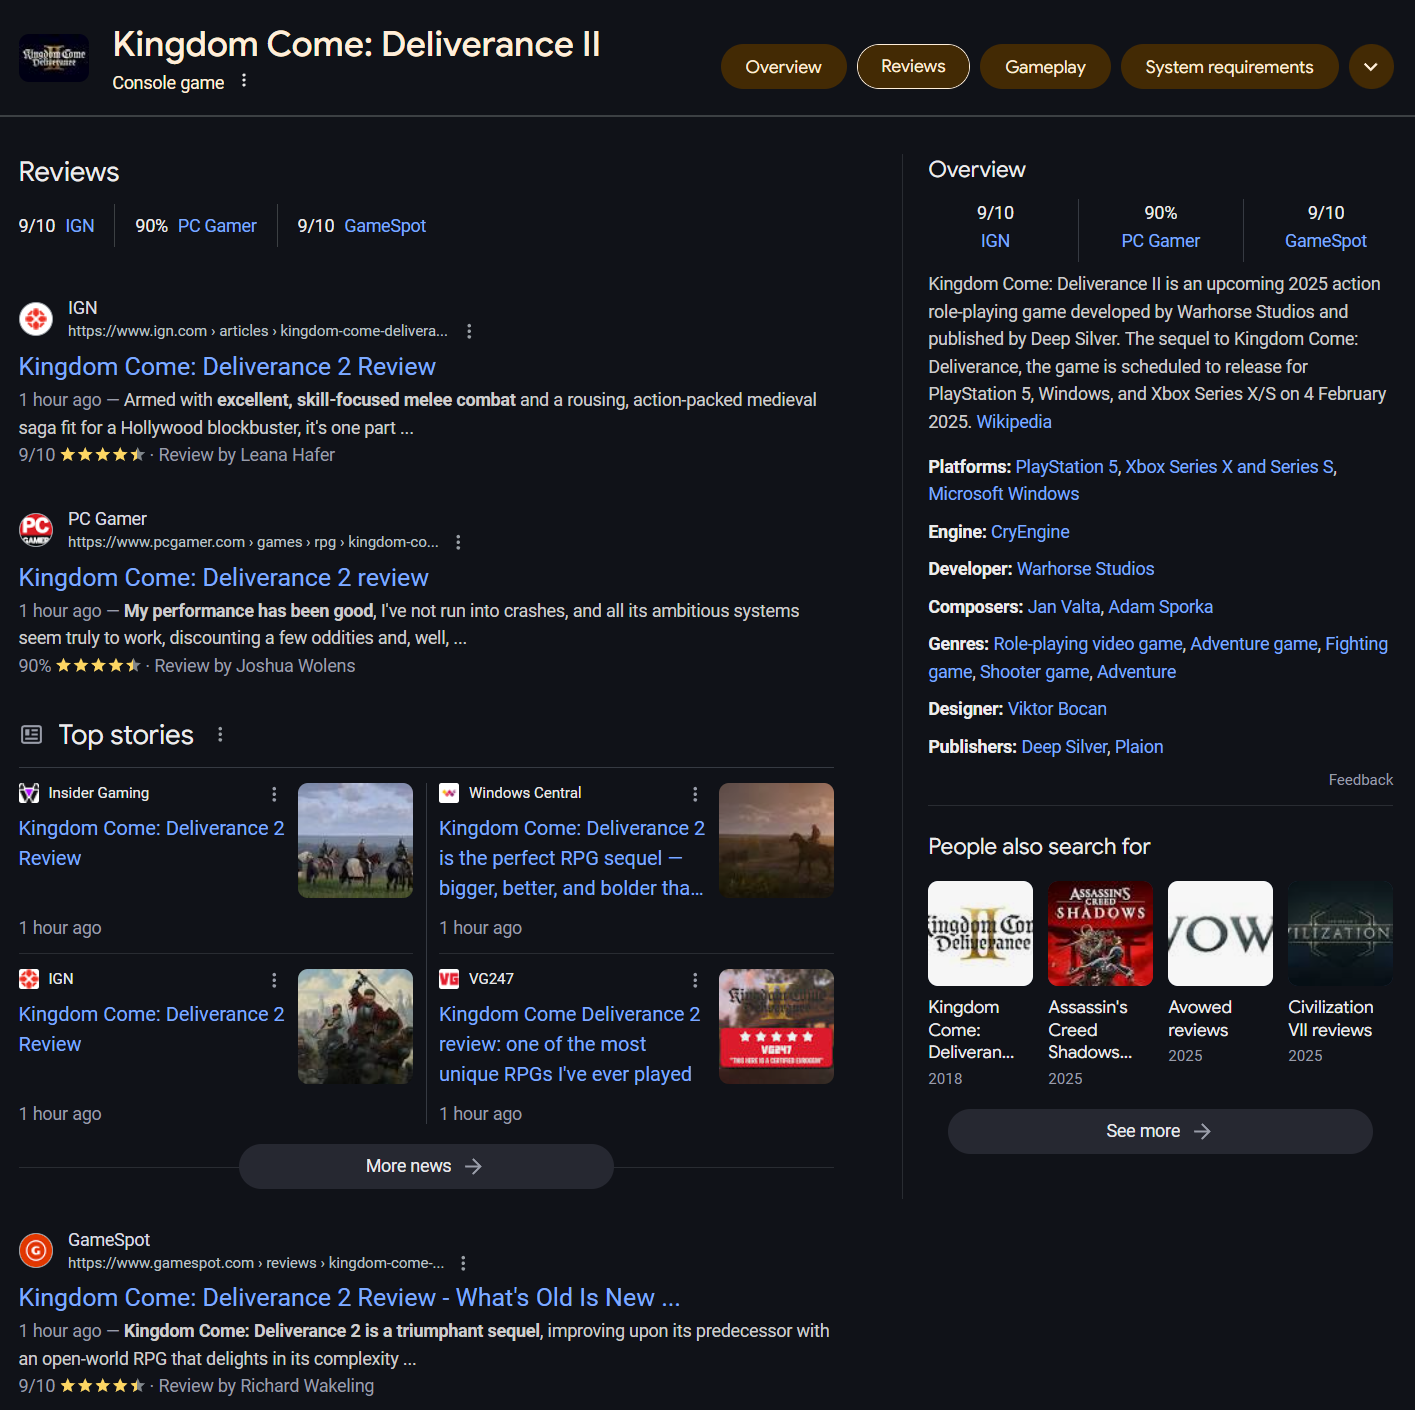The image size is (1415, 1410).
Task: Open Jan Valta composer link
Action: coord(1064,607)
